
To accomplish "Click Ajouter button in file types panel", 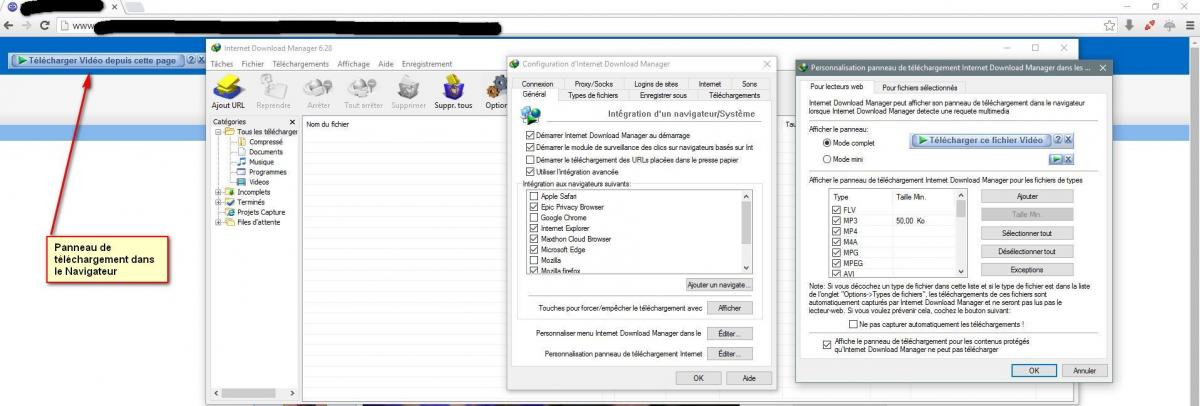I will (1027, 197).
